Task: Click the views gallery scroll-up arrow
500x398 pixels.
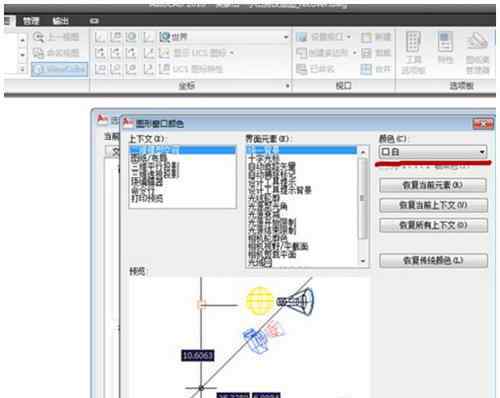Action: pyautogui.click(x=22, y=40)
